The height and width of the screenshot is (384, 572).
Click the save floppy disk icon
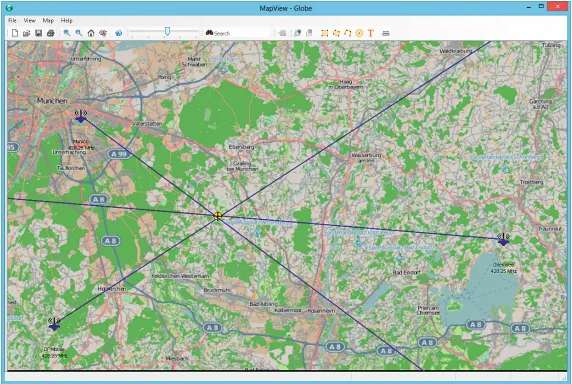tap(38, 33)
